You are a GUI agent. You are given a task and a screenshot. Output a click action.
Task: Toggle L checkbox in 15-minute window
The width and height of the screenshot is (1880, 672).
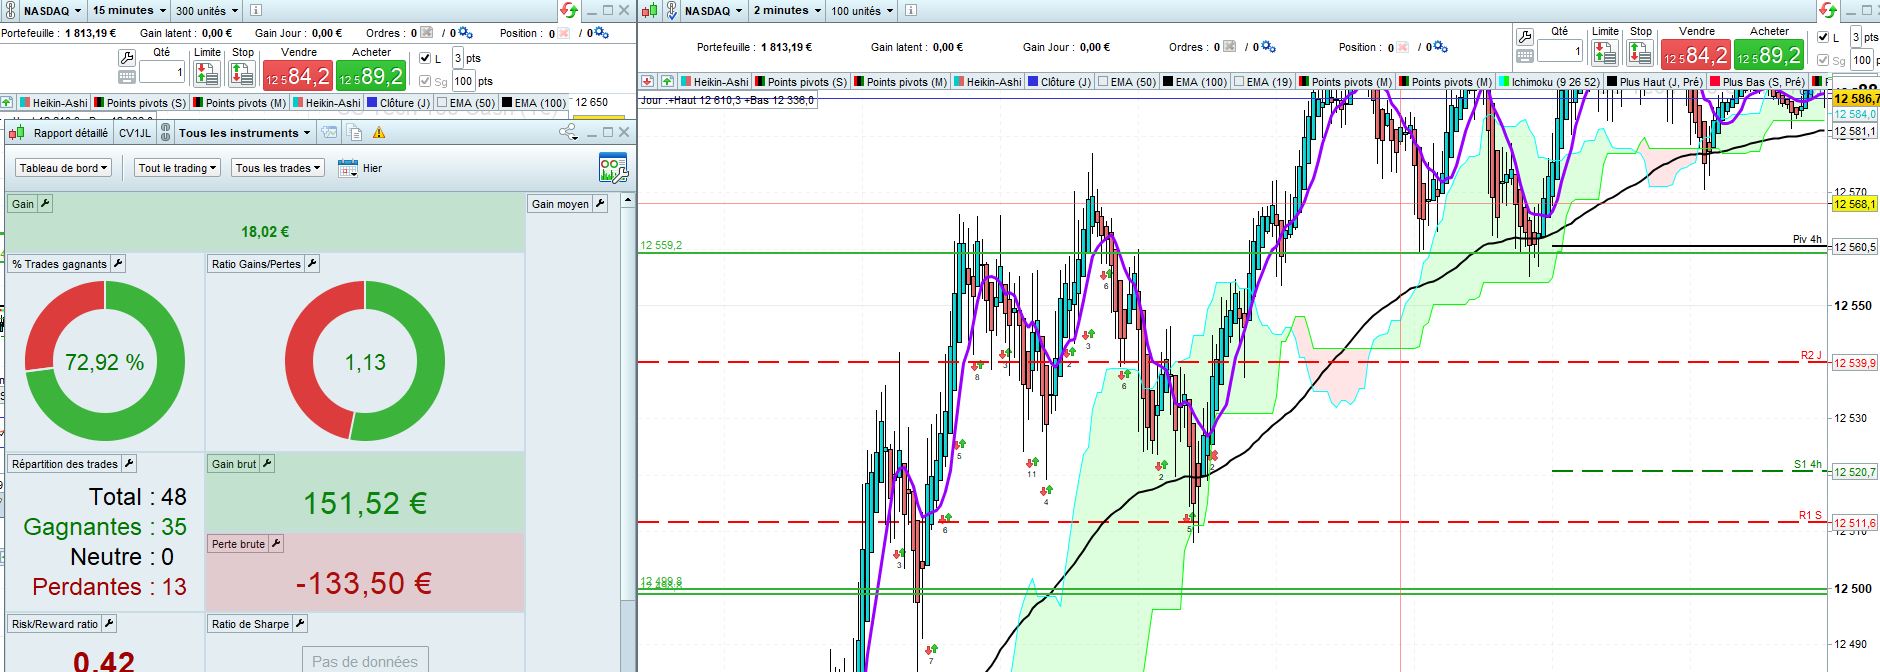point(425,59)
